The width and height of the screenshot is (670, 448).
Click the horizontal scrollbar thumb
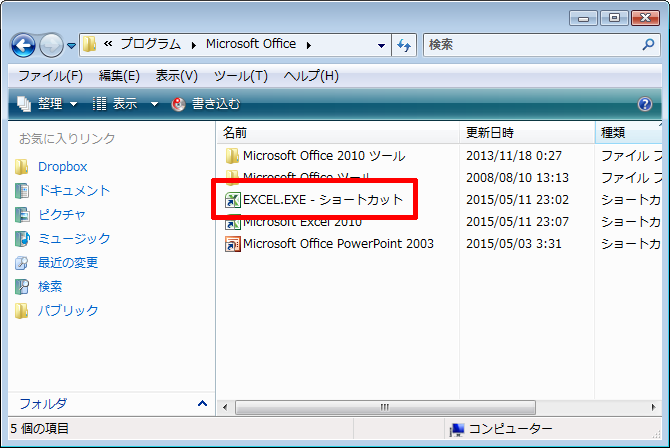point(385,407)
